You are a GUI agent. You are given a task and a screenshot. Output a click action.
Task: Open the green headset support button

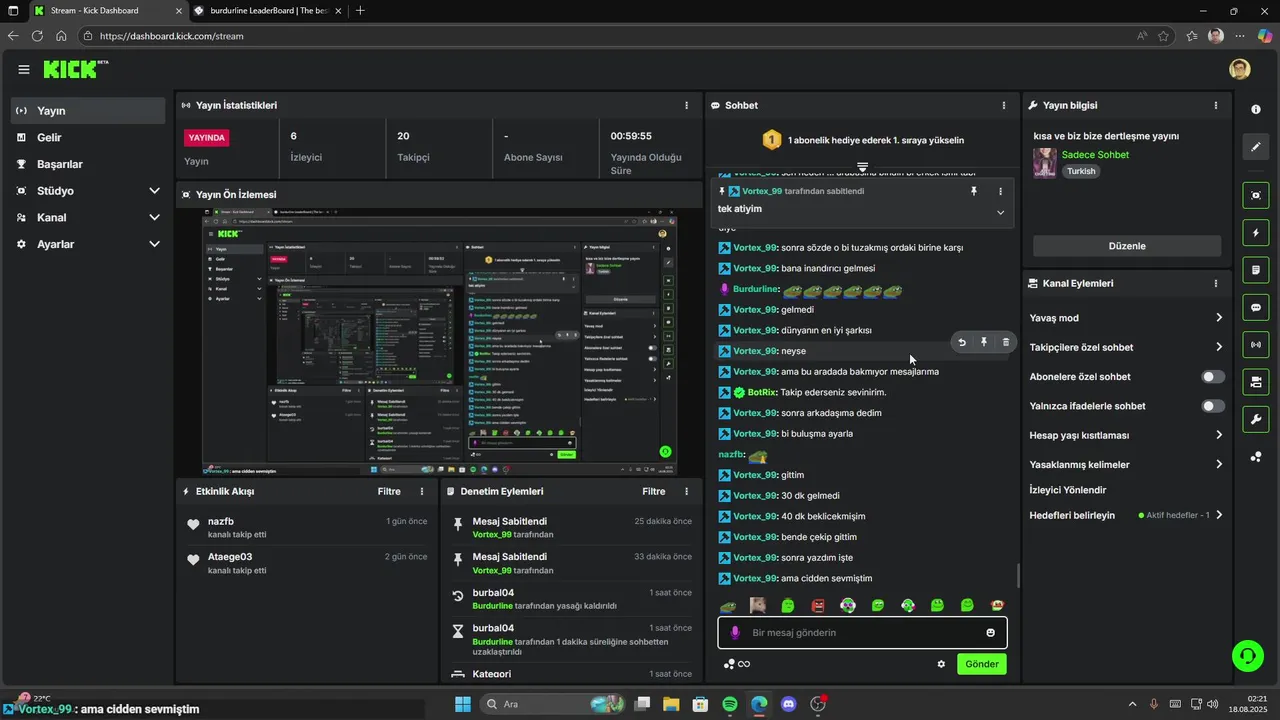[1247, 656]
